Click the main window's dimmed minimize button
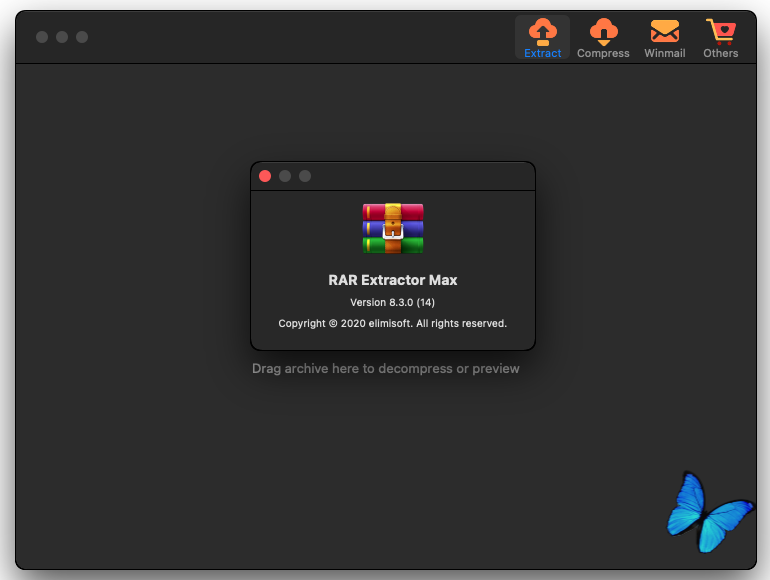This screenshot has height=580, width=770. (x=62, y=37)
